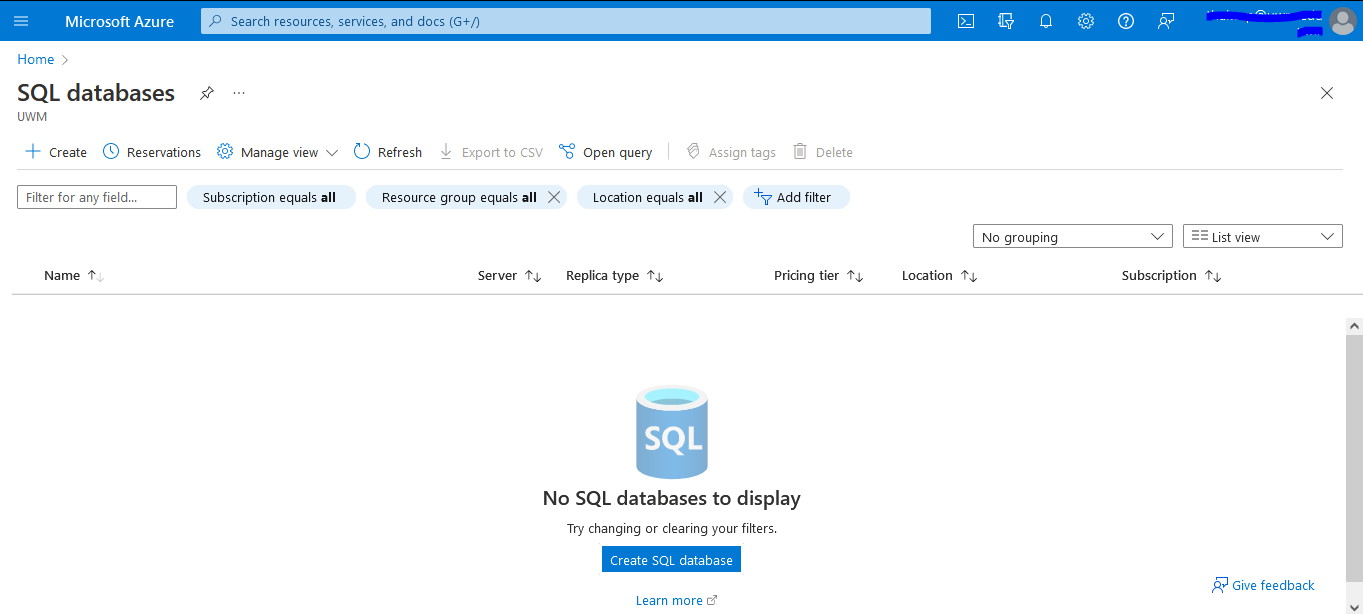Viewport: 1363px width, 614px height.
Task: Open more options beside the page title
Action: tap(238, 92)
